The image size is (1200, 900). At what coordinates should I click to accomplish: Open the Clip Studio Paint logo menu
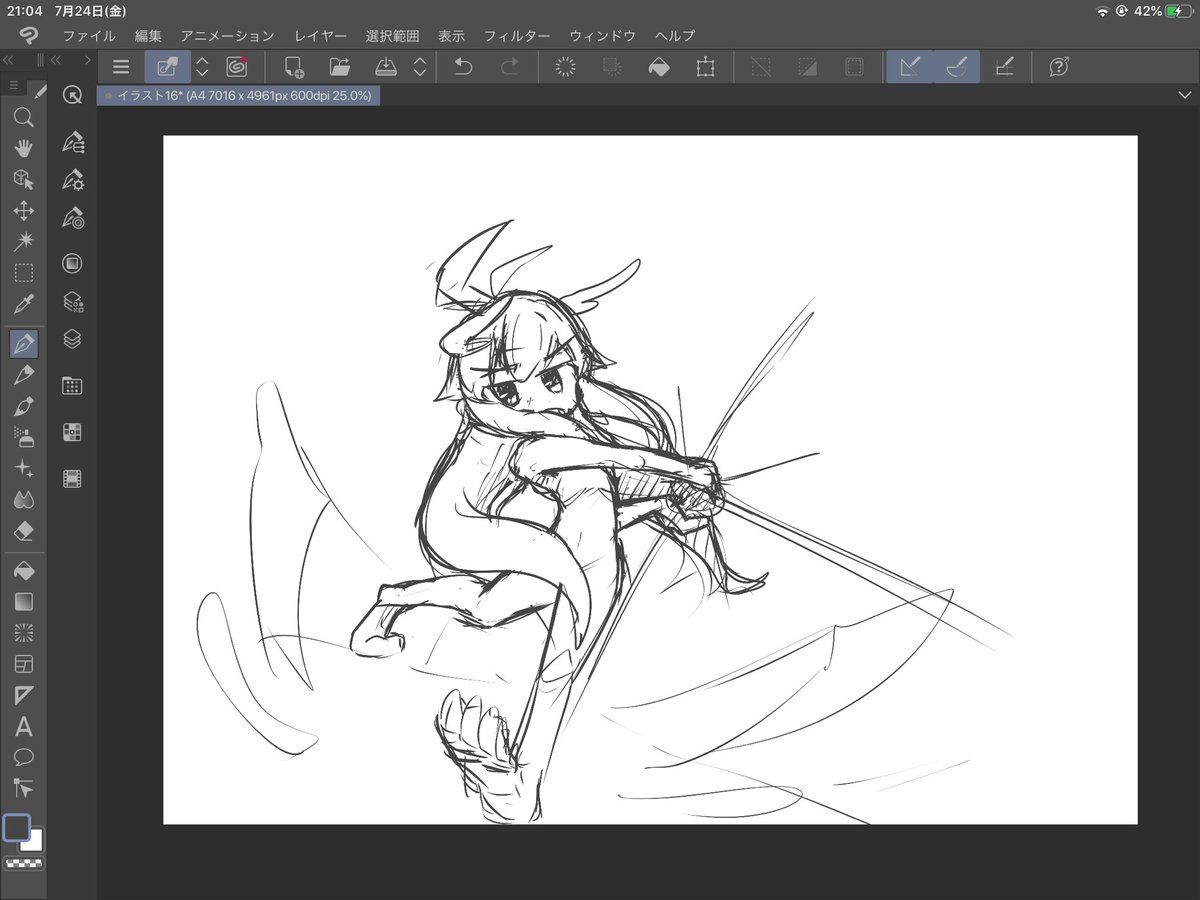pos(29,36)
